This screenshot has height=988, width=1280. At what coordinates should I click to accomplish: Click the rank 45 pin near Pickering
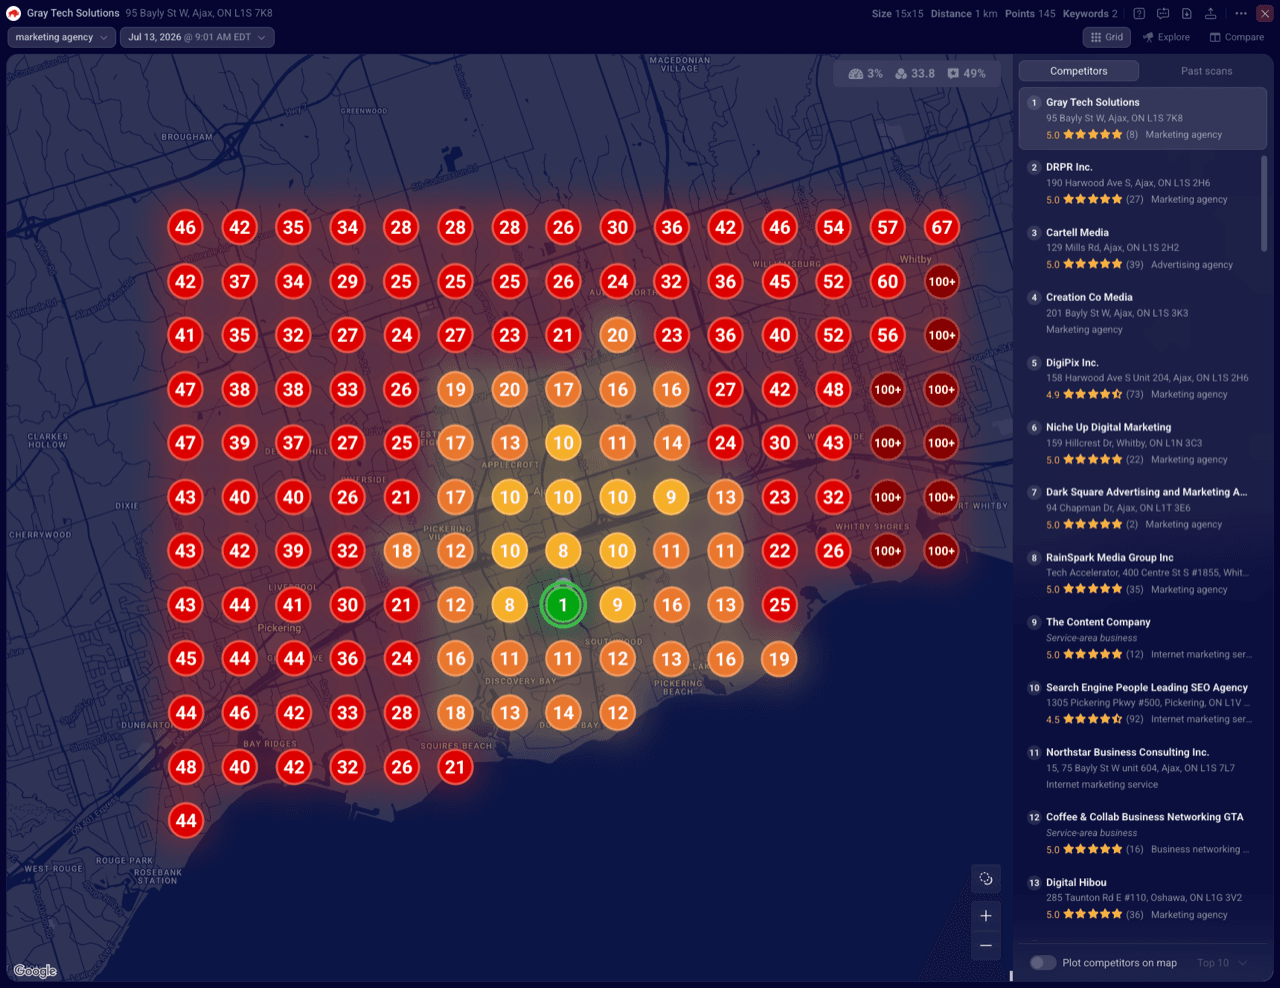[186, 659]
